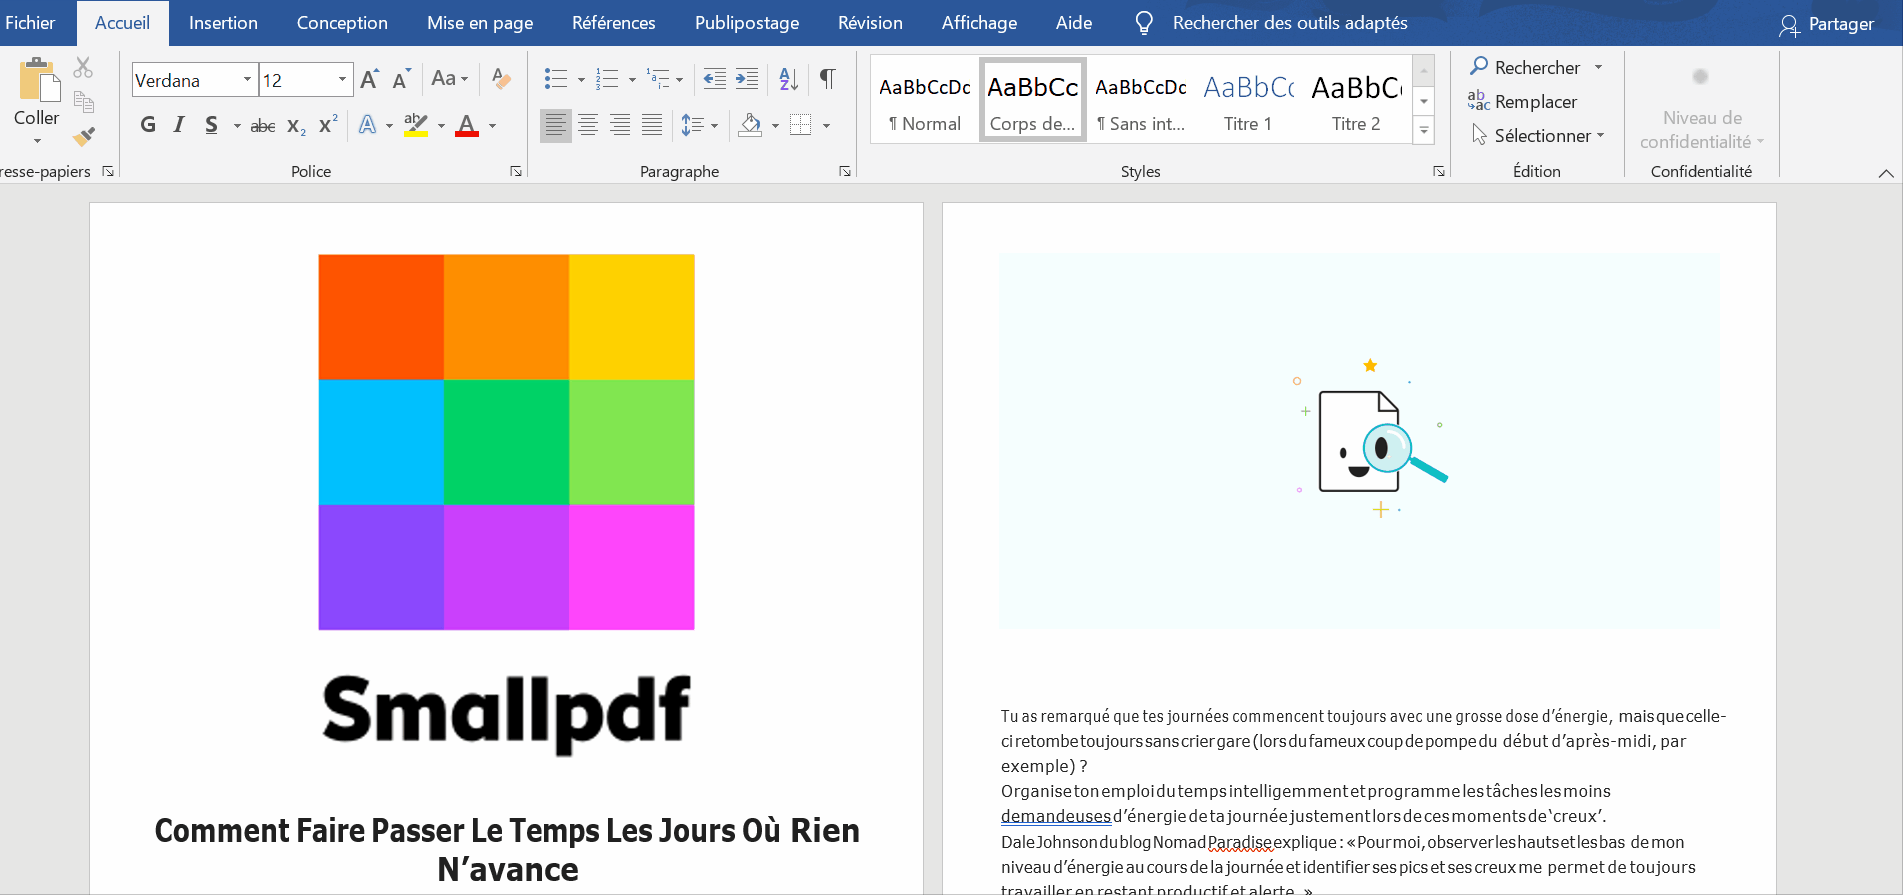Screen dimensions: 1903x895
Task: Click the Niveau de confidentialité button
Action: 1701,108
